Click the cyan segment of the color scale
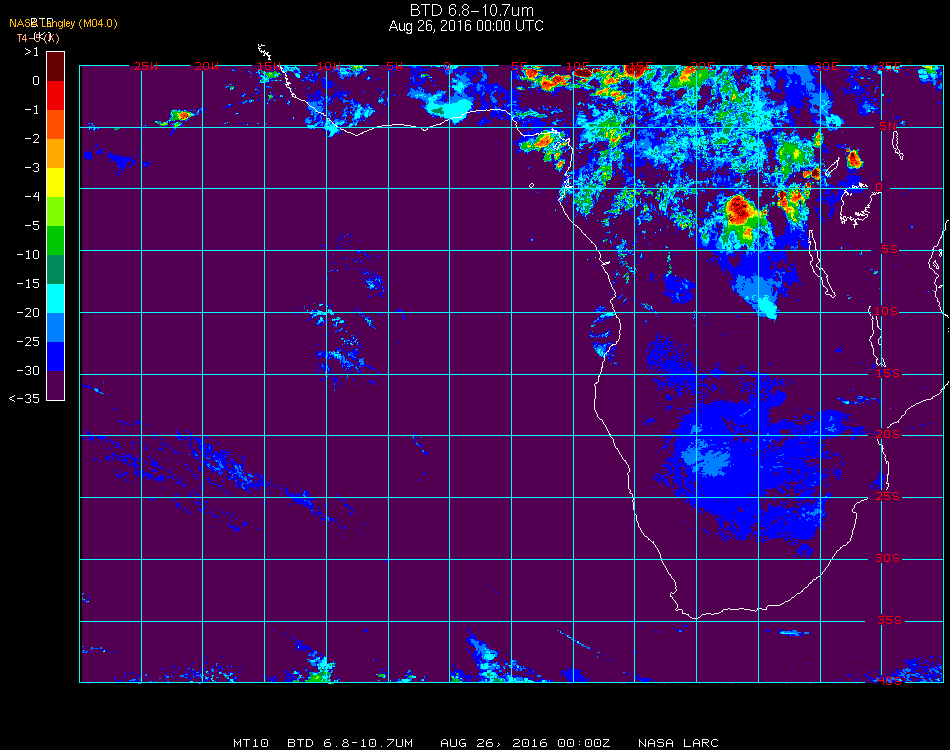The width and height of the screenshot is (950, 750). pyautogui.click(x=55, y=299)
